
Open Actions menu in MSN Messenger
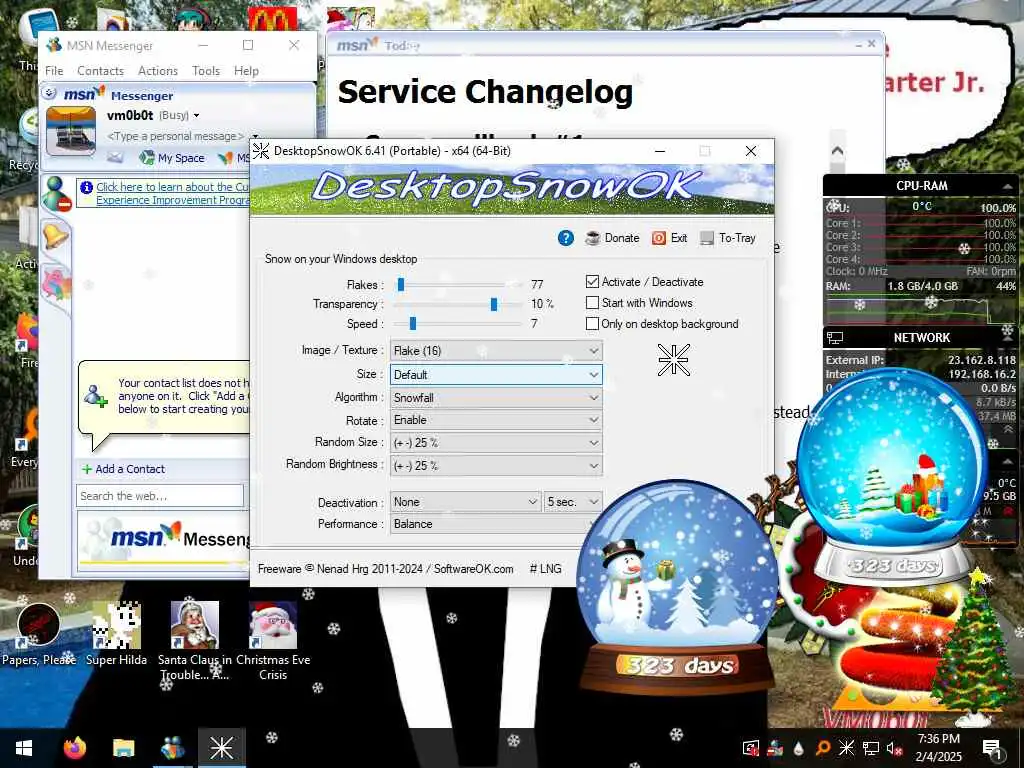click(157, 71)
